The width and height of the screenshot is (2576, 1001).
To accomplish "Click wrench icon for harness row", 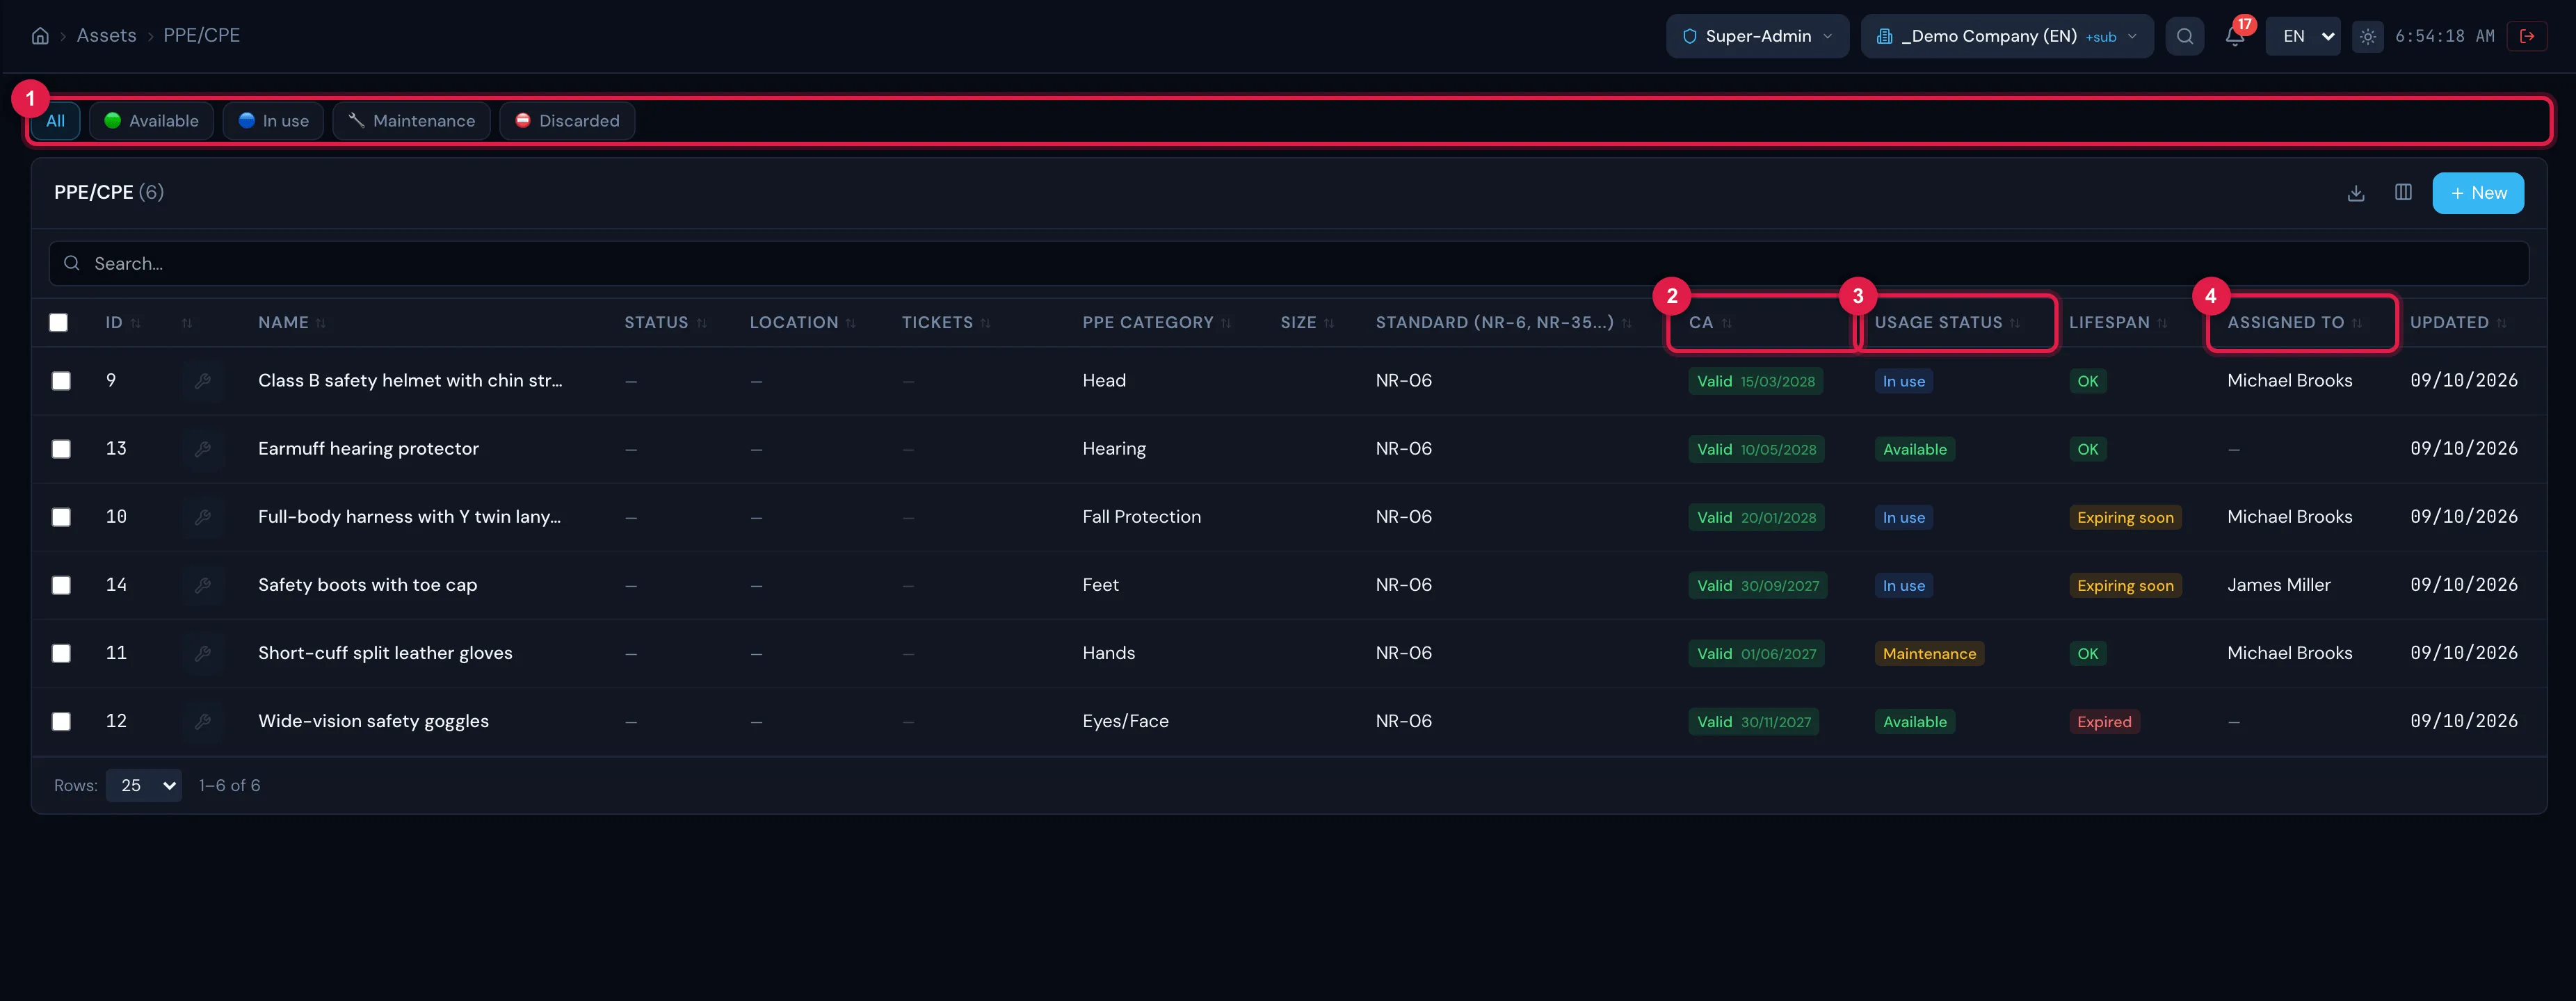I will tap(202, 517).
